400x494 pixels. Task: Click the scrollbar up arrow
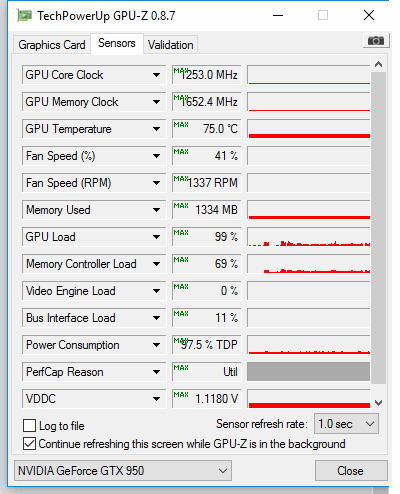(x=378, y=64)
